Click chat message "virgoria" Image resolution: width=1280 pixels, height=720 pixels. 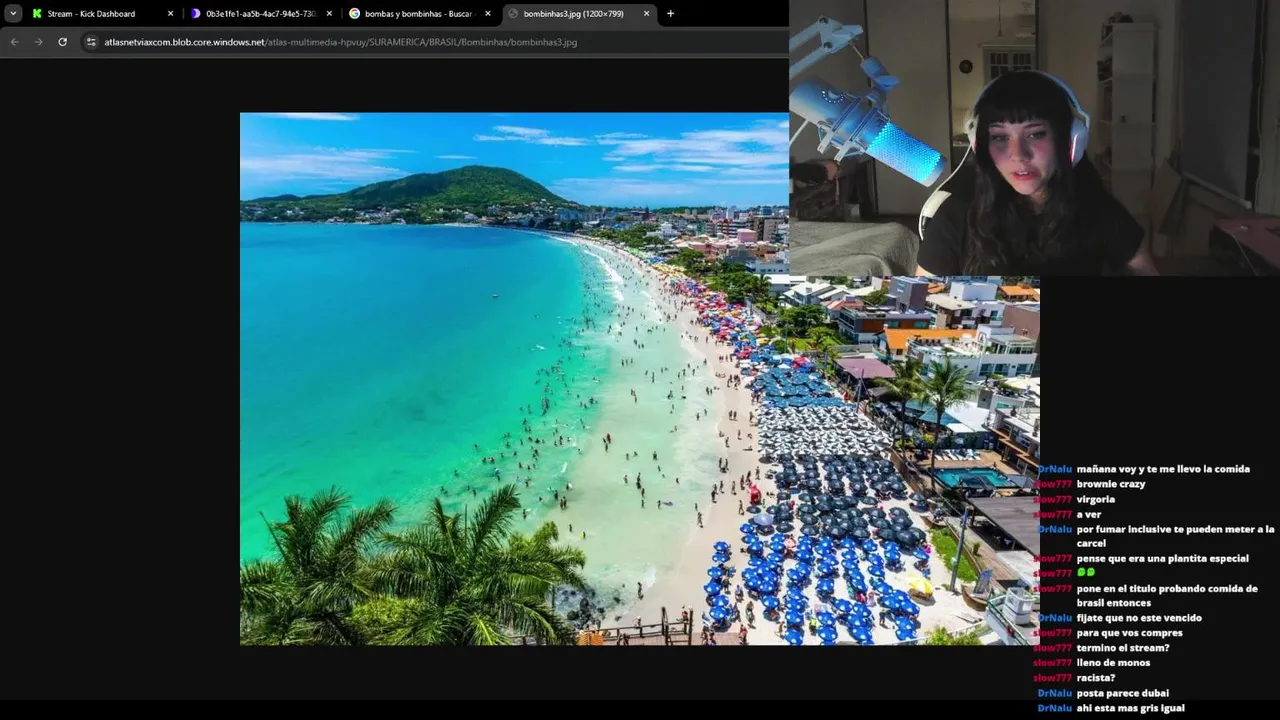[1095, 499]
